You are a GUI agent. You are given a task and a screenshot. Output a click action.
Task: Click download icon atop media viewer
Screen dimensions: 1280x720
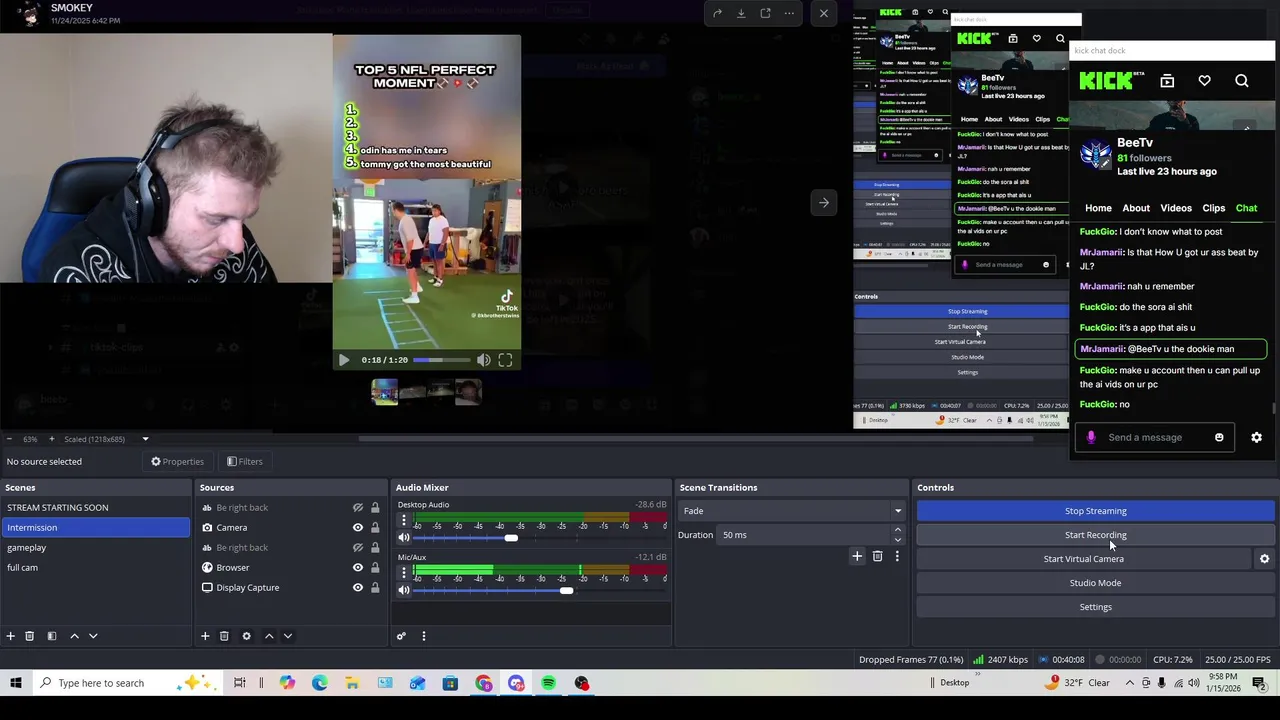click(741, 13)
